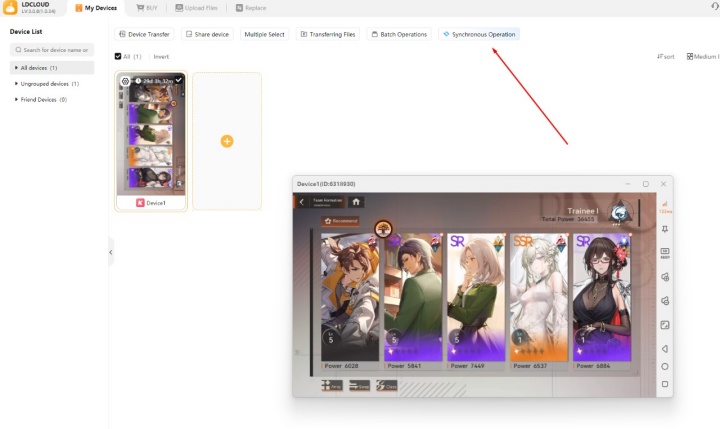The height and width of the screenshot is (429, 720).
Task: Click the Total Power 36455 text
Action: 568,219
